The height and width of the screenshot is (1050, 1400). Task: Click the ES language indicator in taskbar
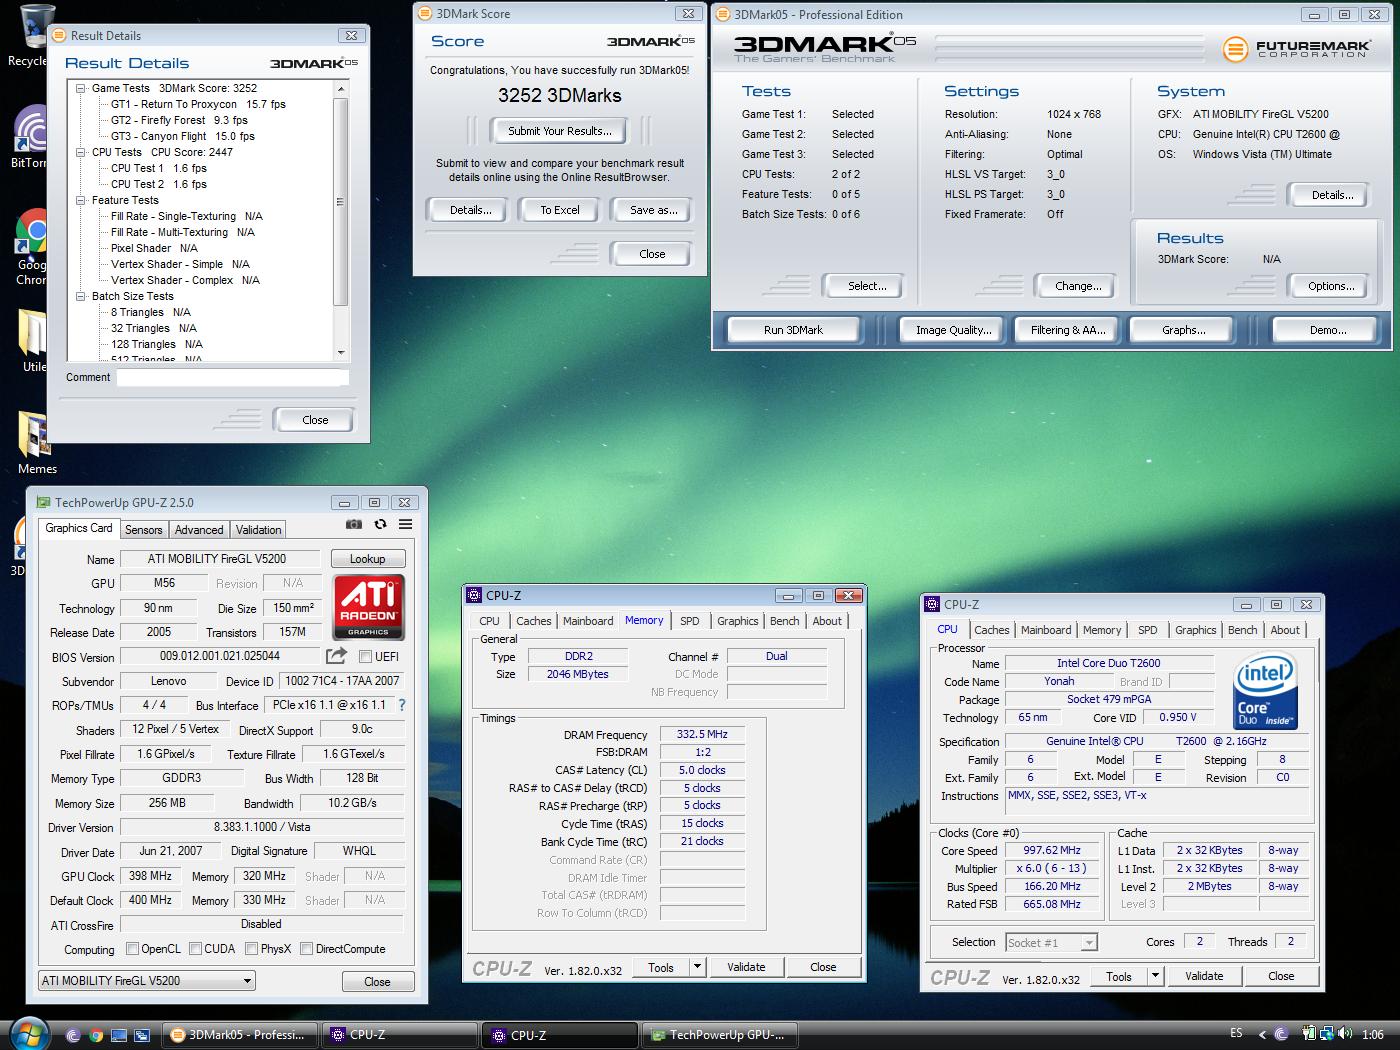pyautogui.click(x=1236, y=1034)
